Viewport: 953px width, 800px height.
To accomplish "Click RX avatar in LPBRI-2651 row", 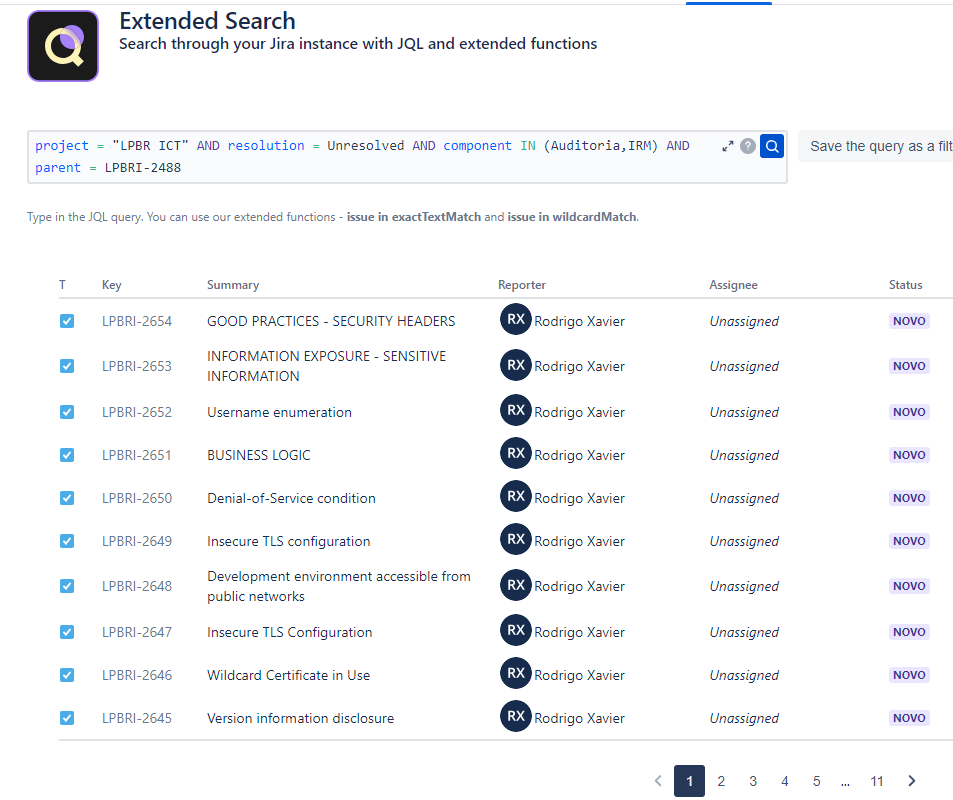I will [515, 453].
